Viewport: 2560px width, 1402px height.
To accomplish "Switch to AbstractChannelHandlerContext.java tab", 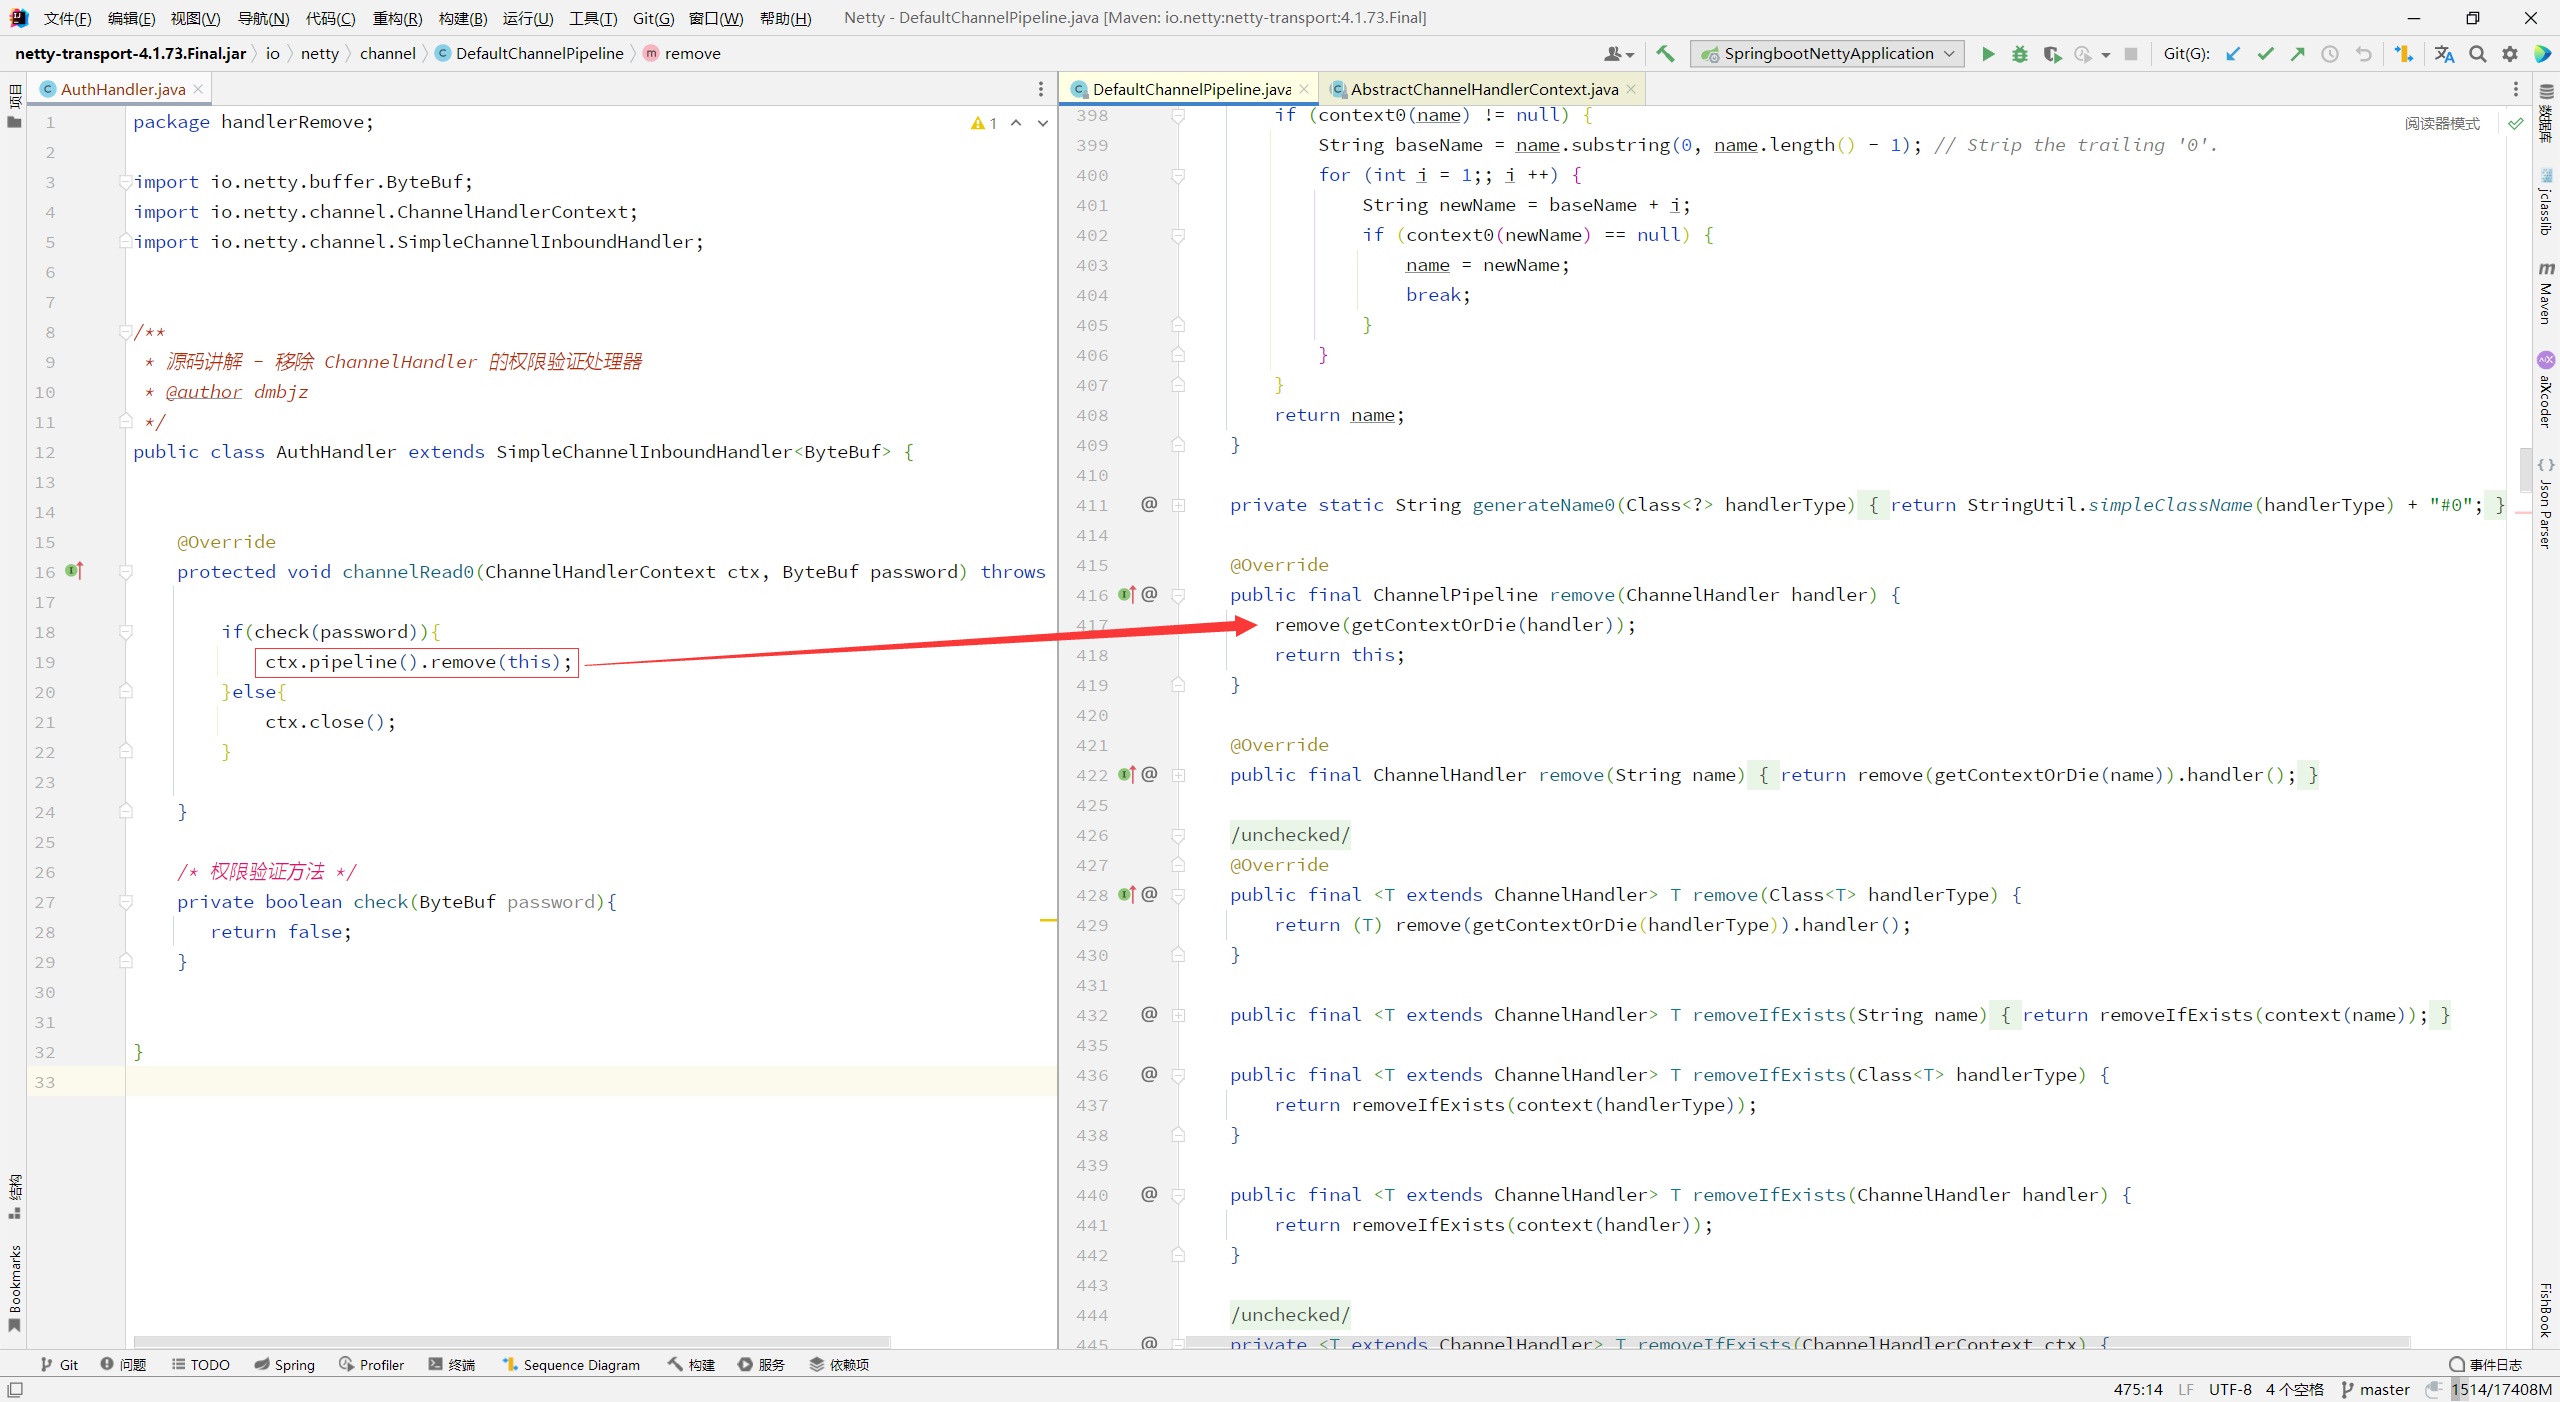I will (1484, 89).
